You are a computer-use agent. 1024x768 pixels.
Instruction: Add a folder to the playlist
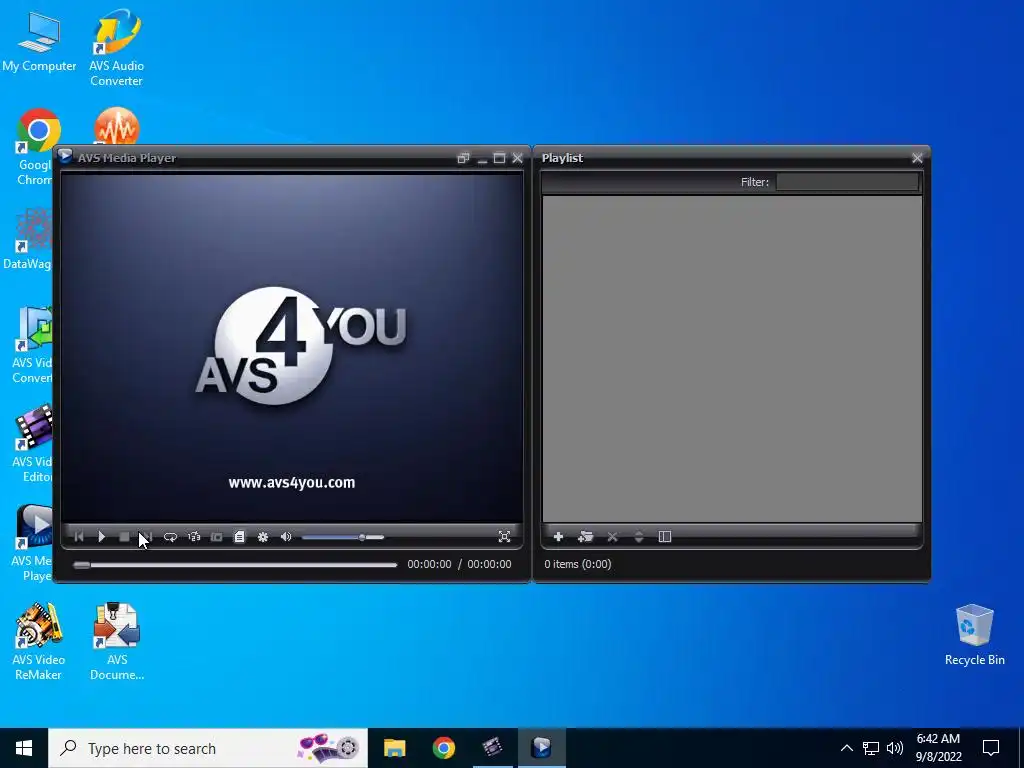(585, 537)
